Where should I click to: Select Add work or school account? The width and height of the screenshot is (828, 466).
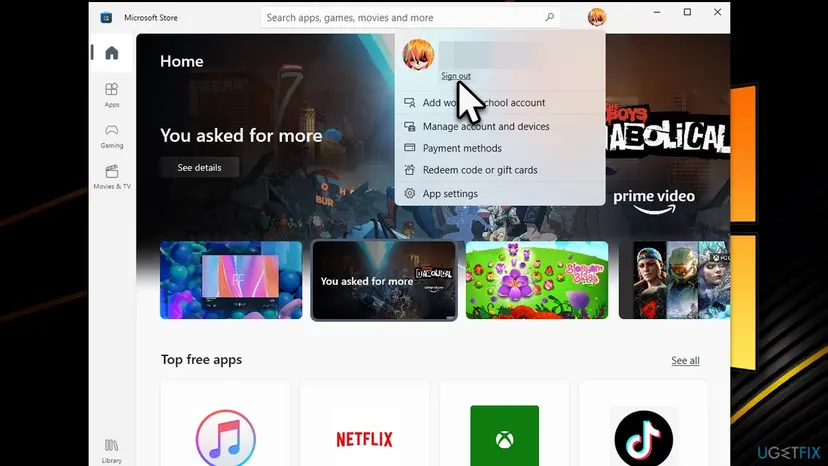pos(500,102)
